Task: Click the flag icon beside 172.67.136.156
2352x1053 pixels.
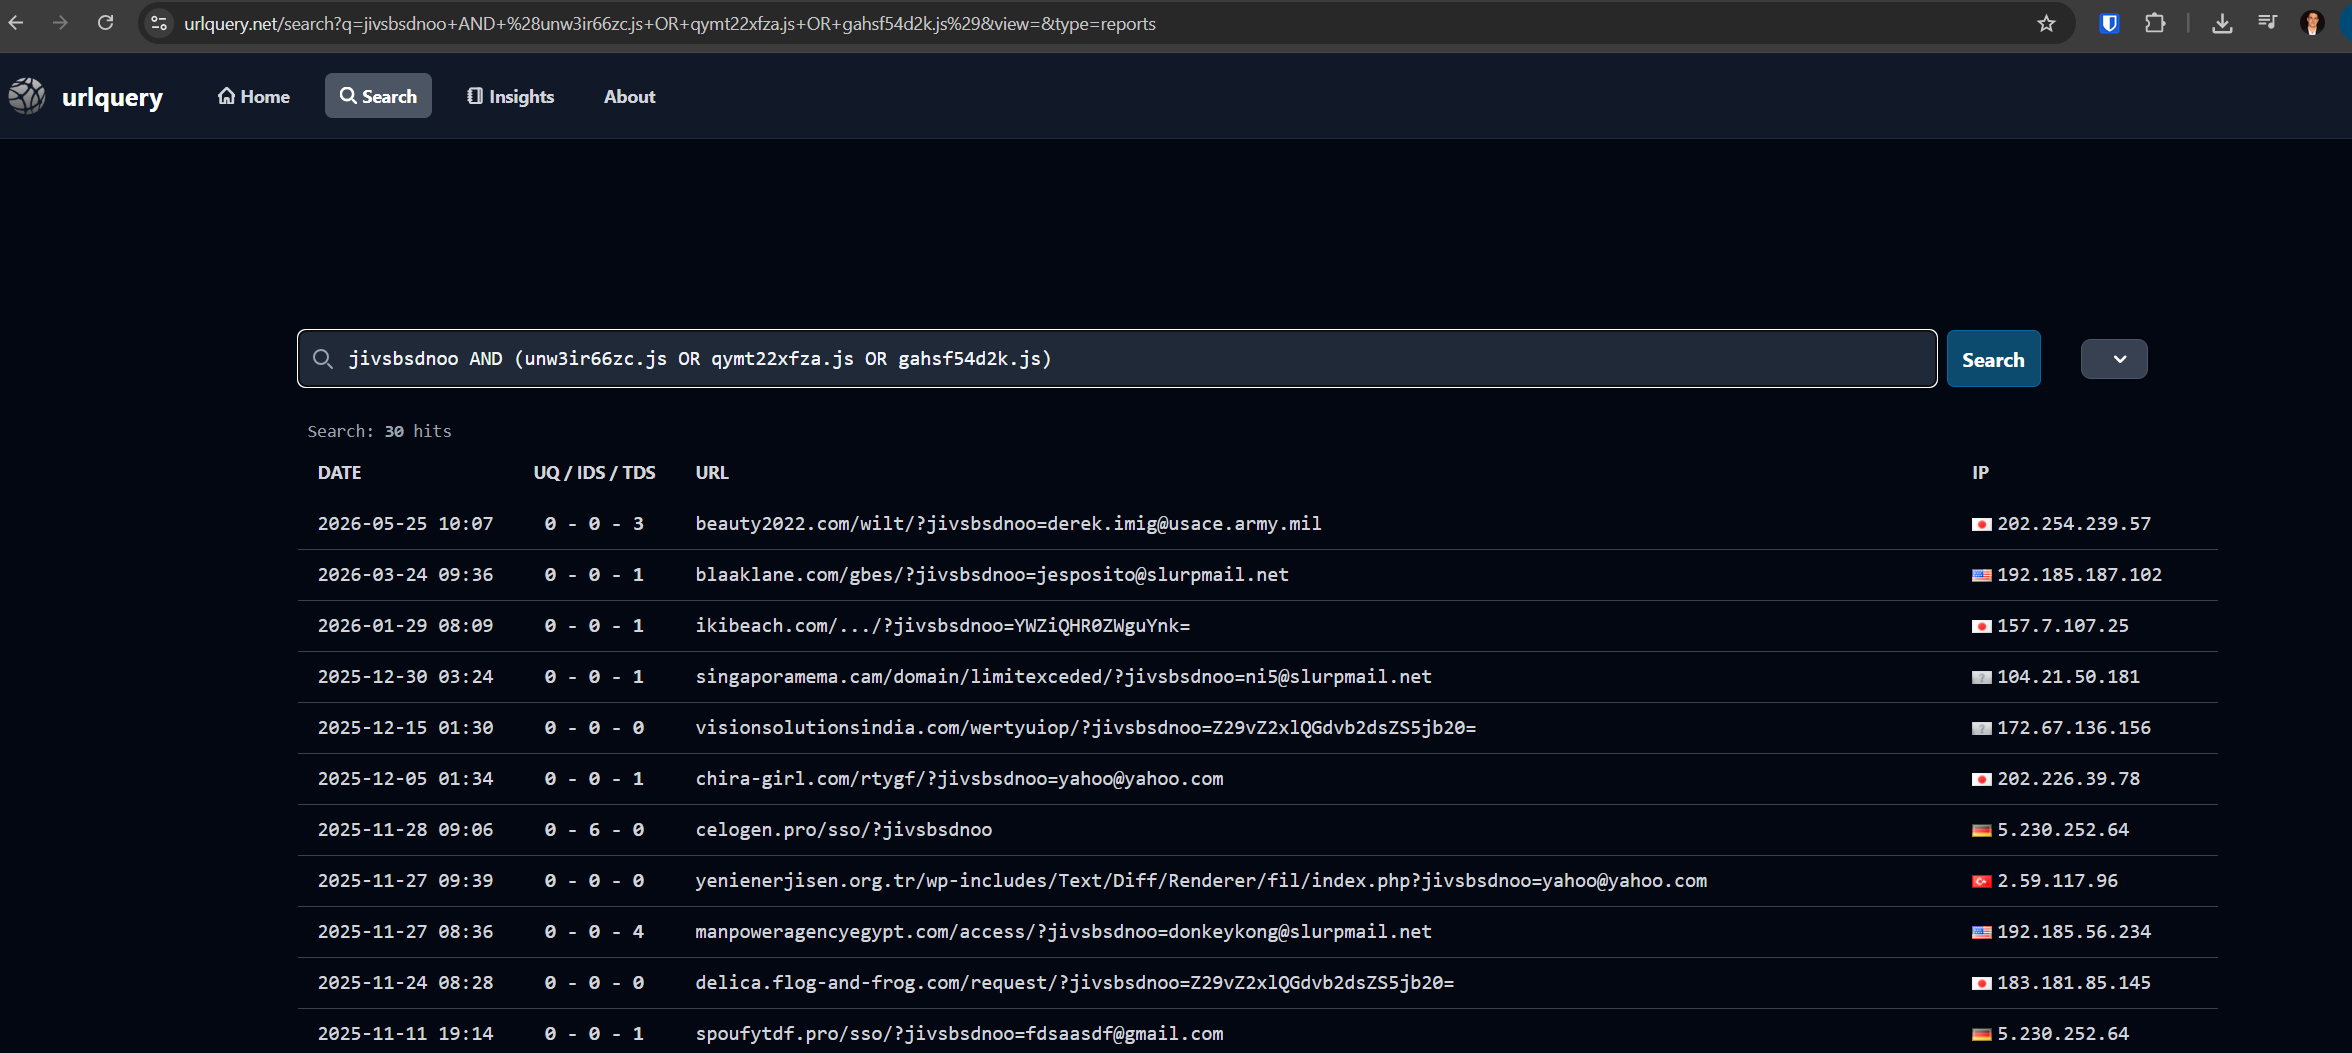Action: (x=1981, y=728)
